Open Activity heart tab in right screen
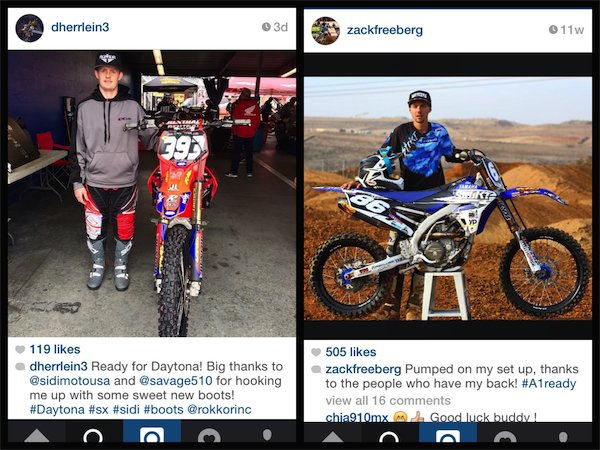The height and width of the screenshot is (450, 600). 505,437
